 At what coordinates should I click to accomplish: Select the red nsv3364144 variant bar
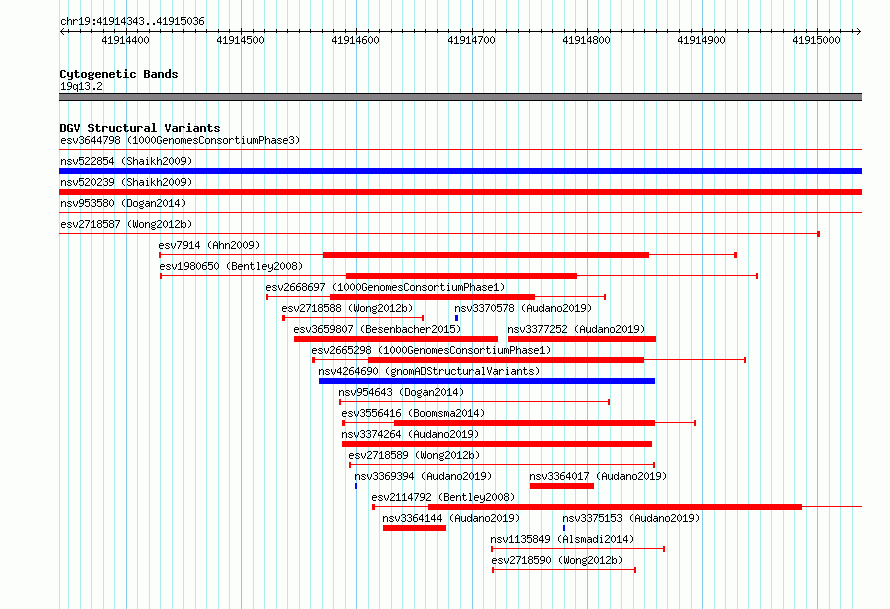click(x=414, y=528)
